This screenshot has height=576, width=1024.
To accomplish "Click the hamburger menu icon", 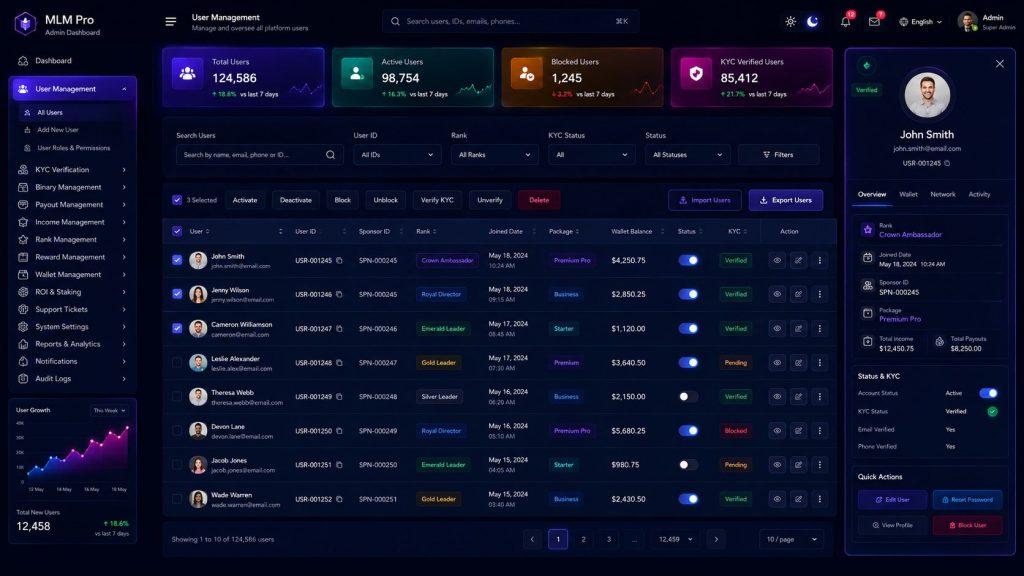I will (x=170, y=22).
